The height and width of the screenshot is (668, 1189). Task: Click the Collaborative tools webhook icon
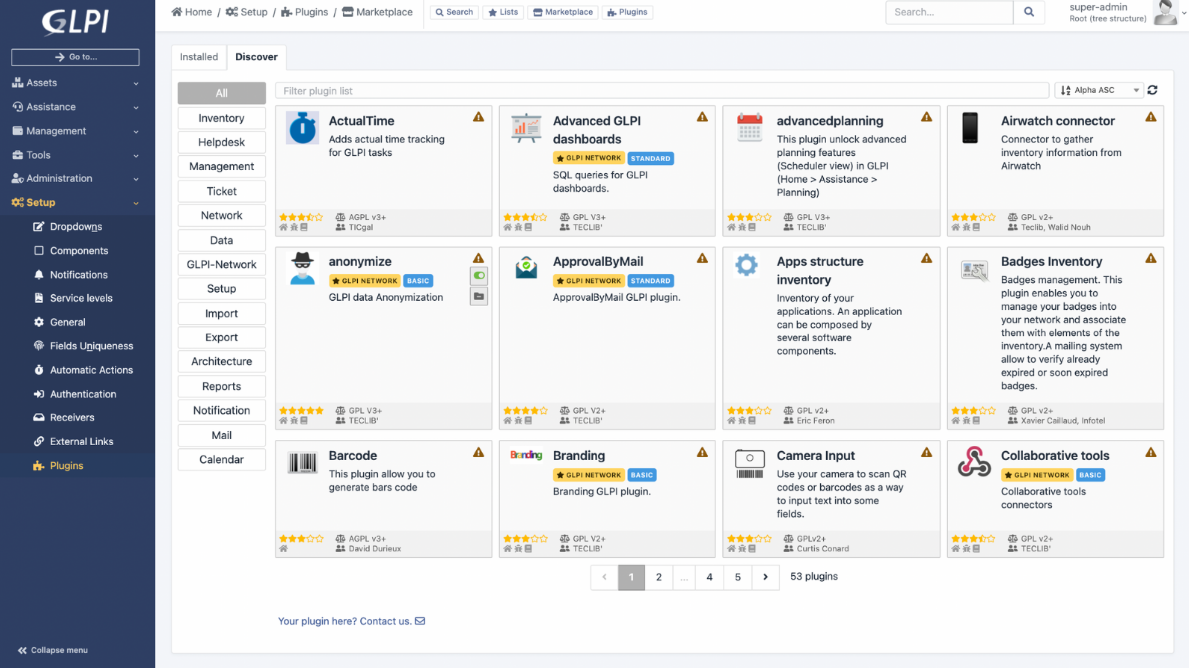click(974, 462)
